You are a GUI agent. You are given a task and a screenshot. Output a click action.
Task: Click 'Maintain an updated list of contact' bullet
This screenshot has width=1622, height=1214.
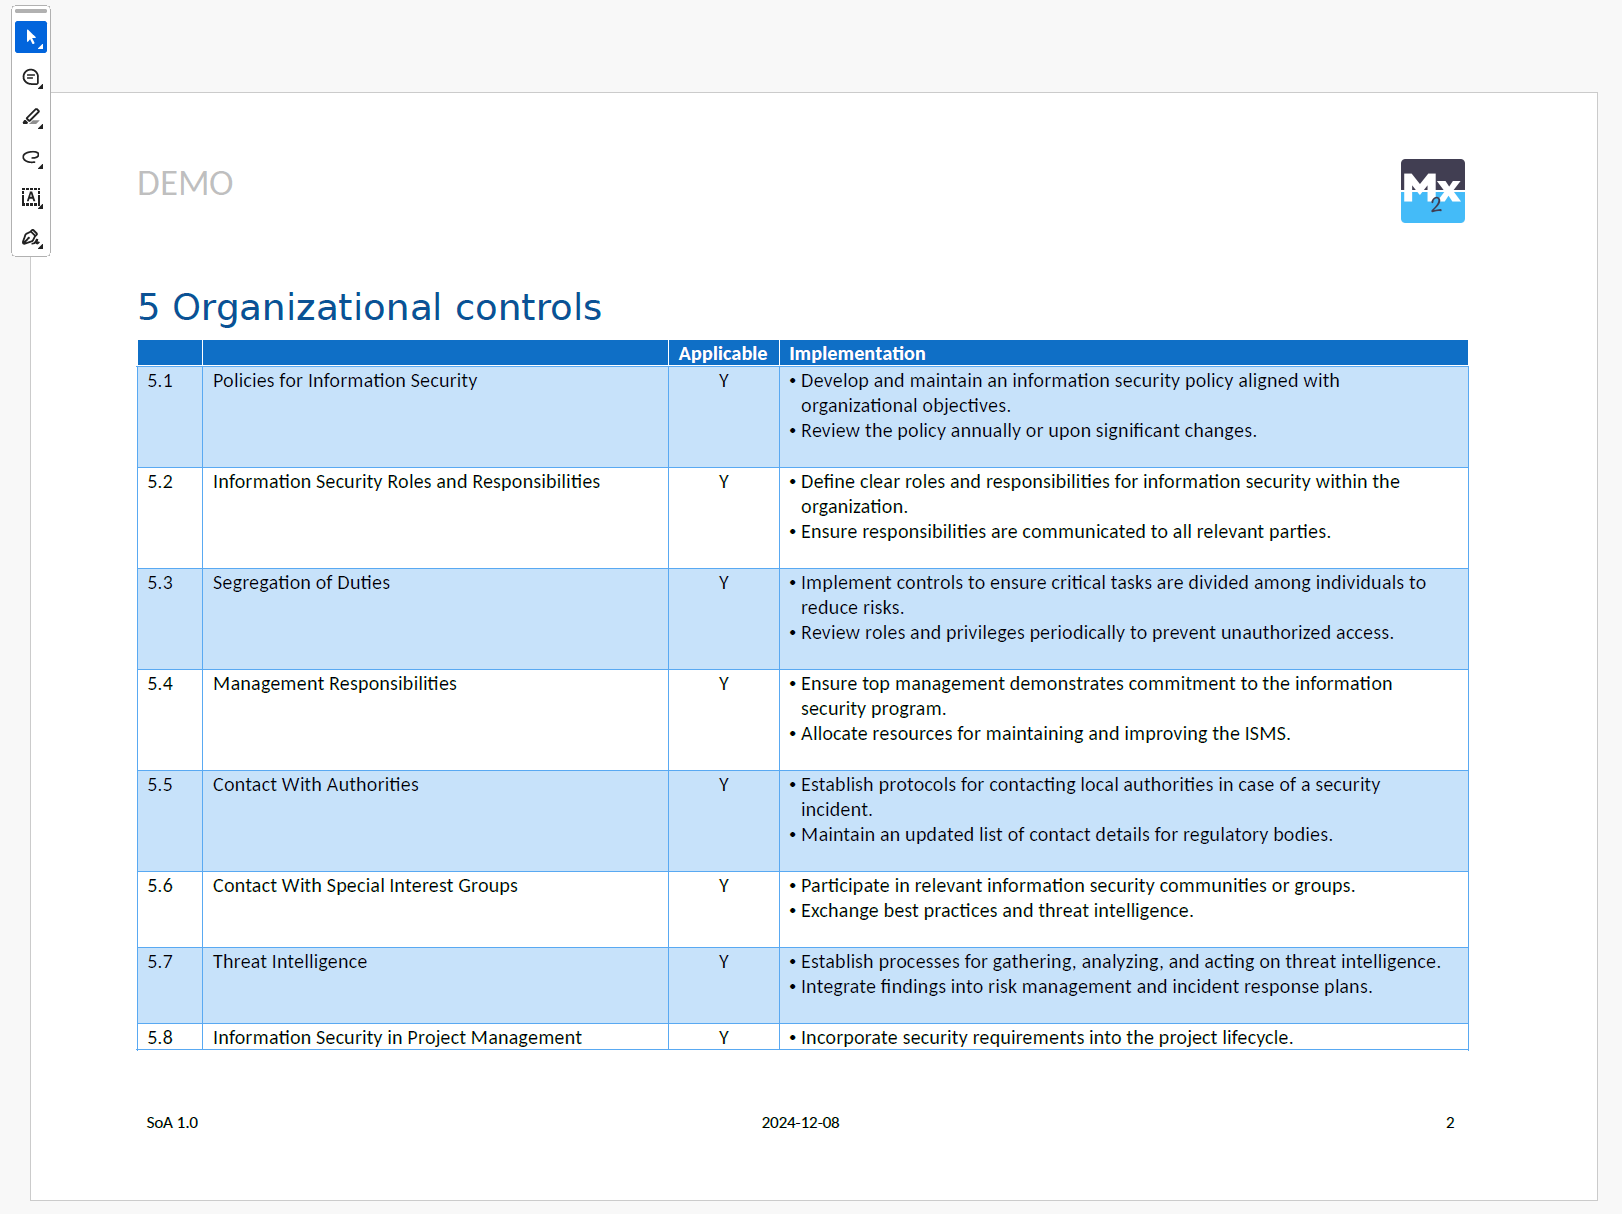(1061, 835)
